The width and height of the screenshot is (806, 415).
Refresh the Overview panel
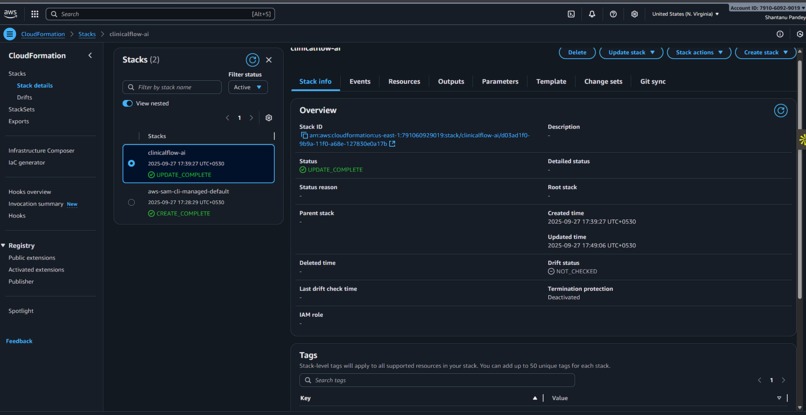click(x=781, y=111)
